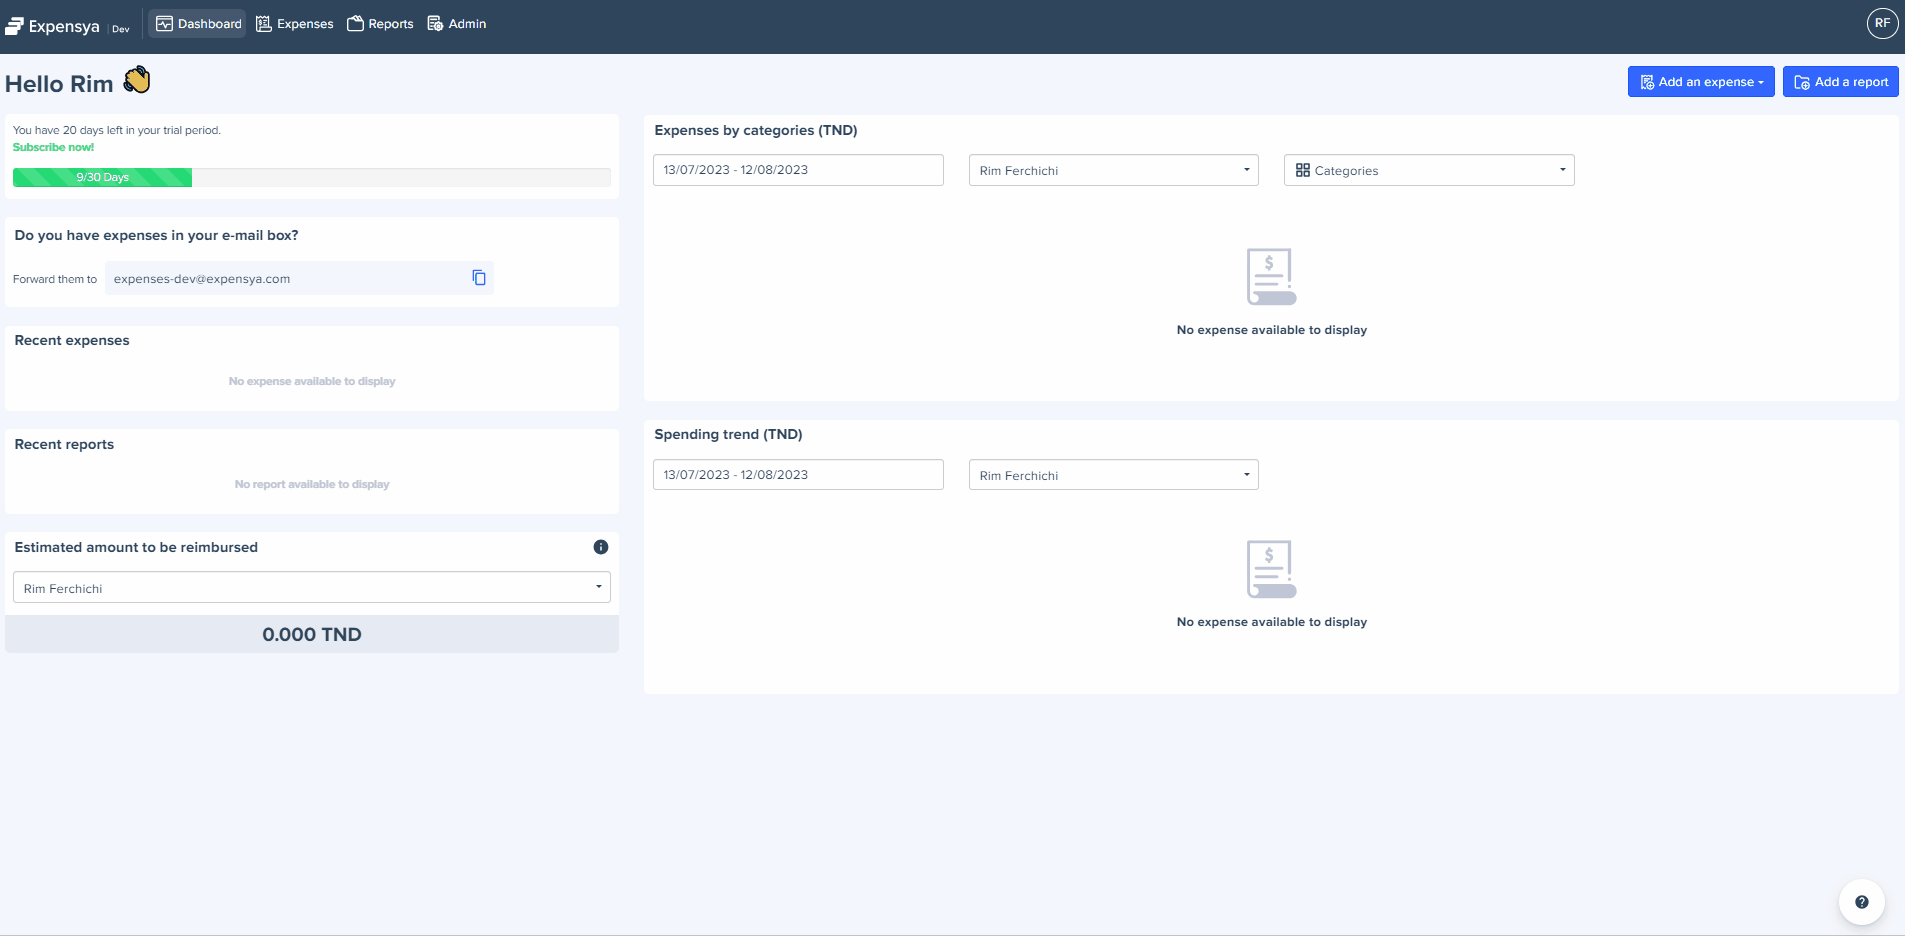Click the waving hand emoji

click(137, 80)
